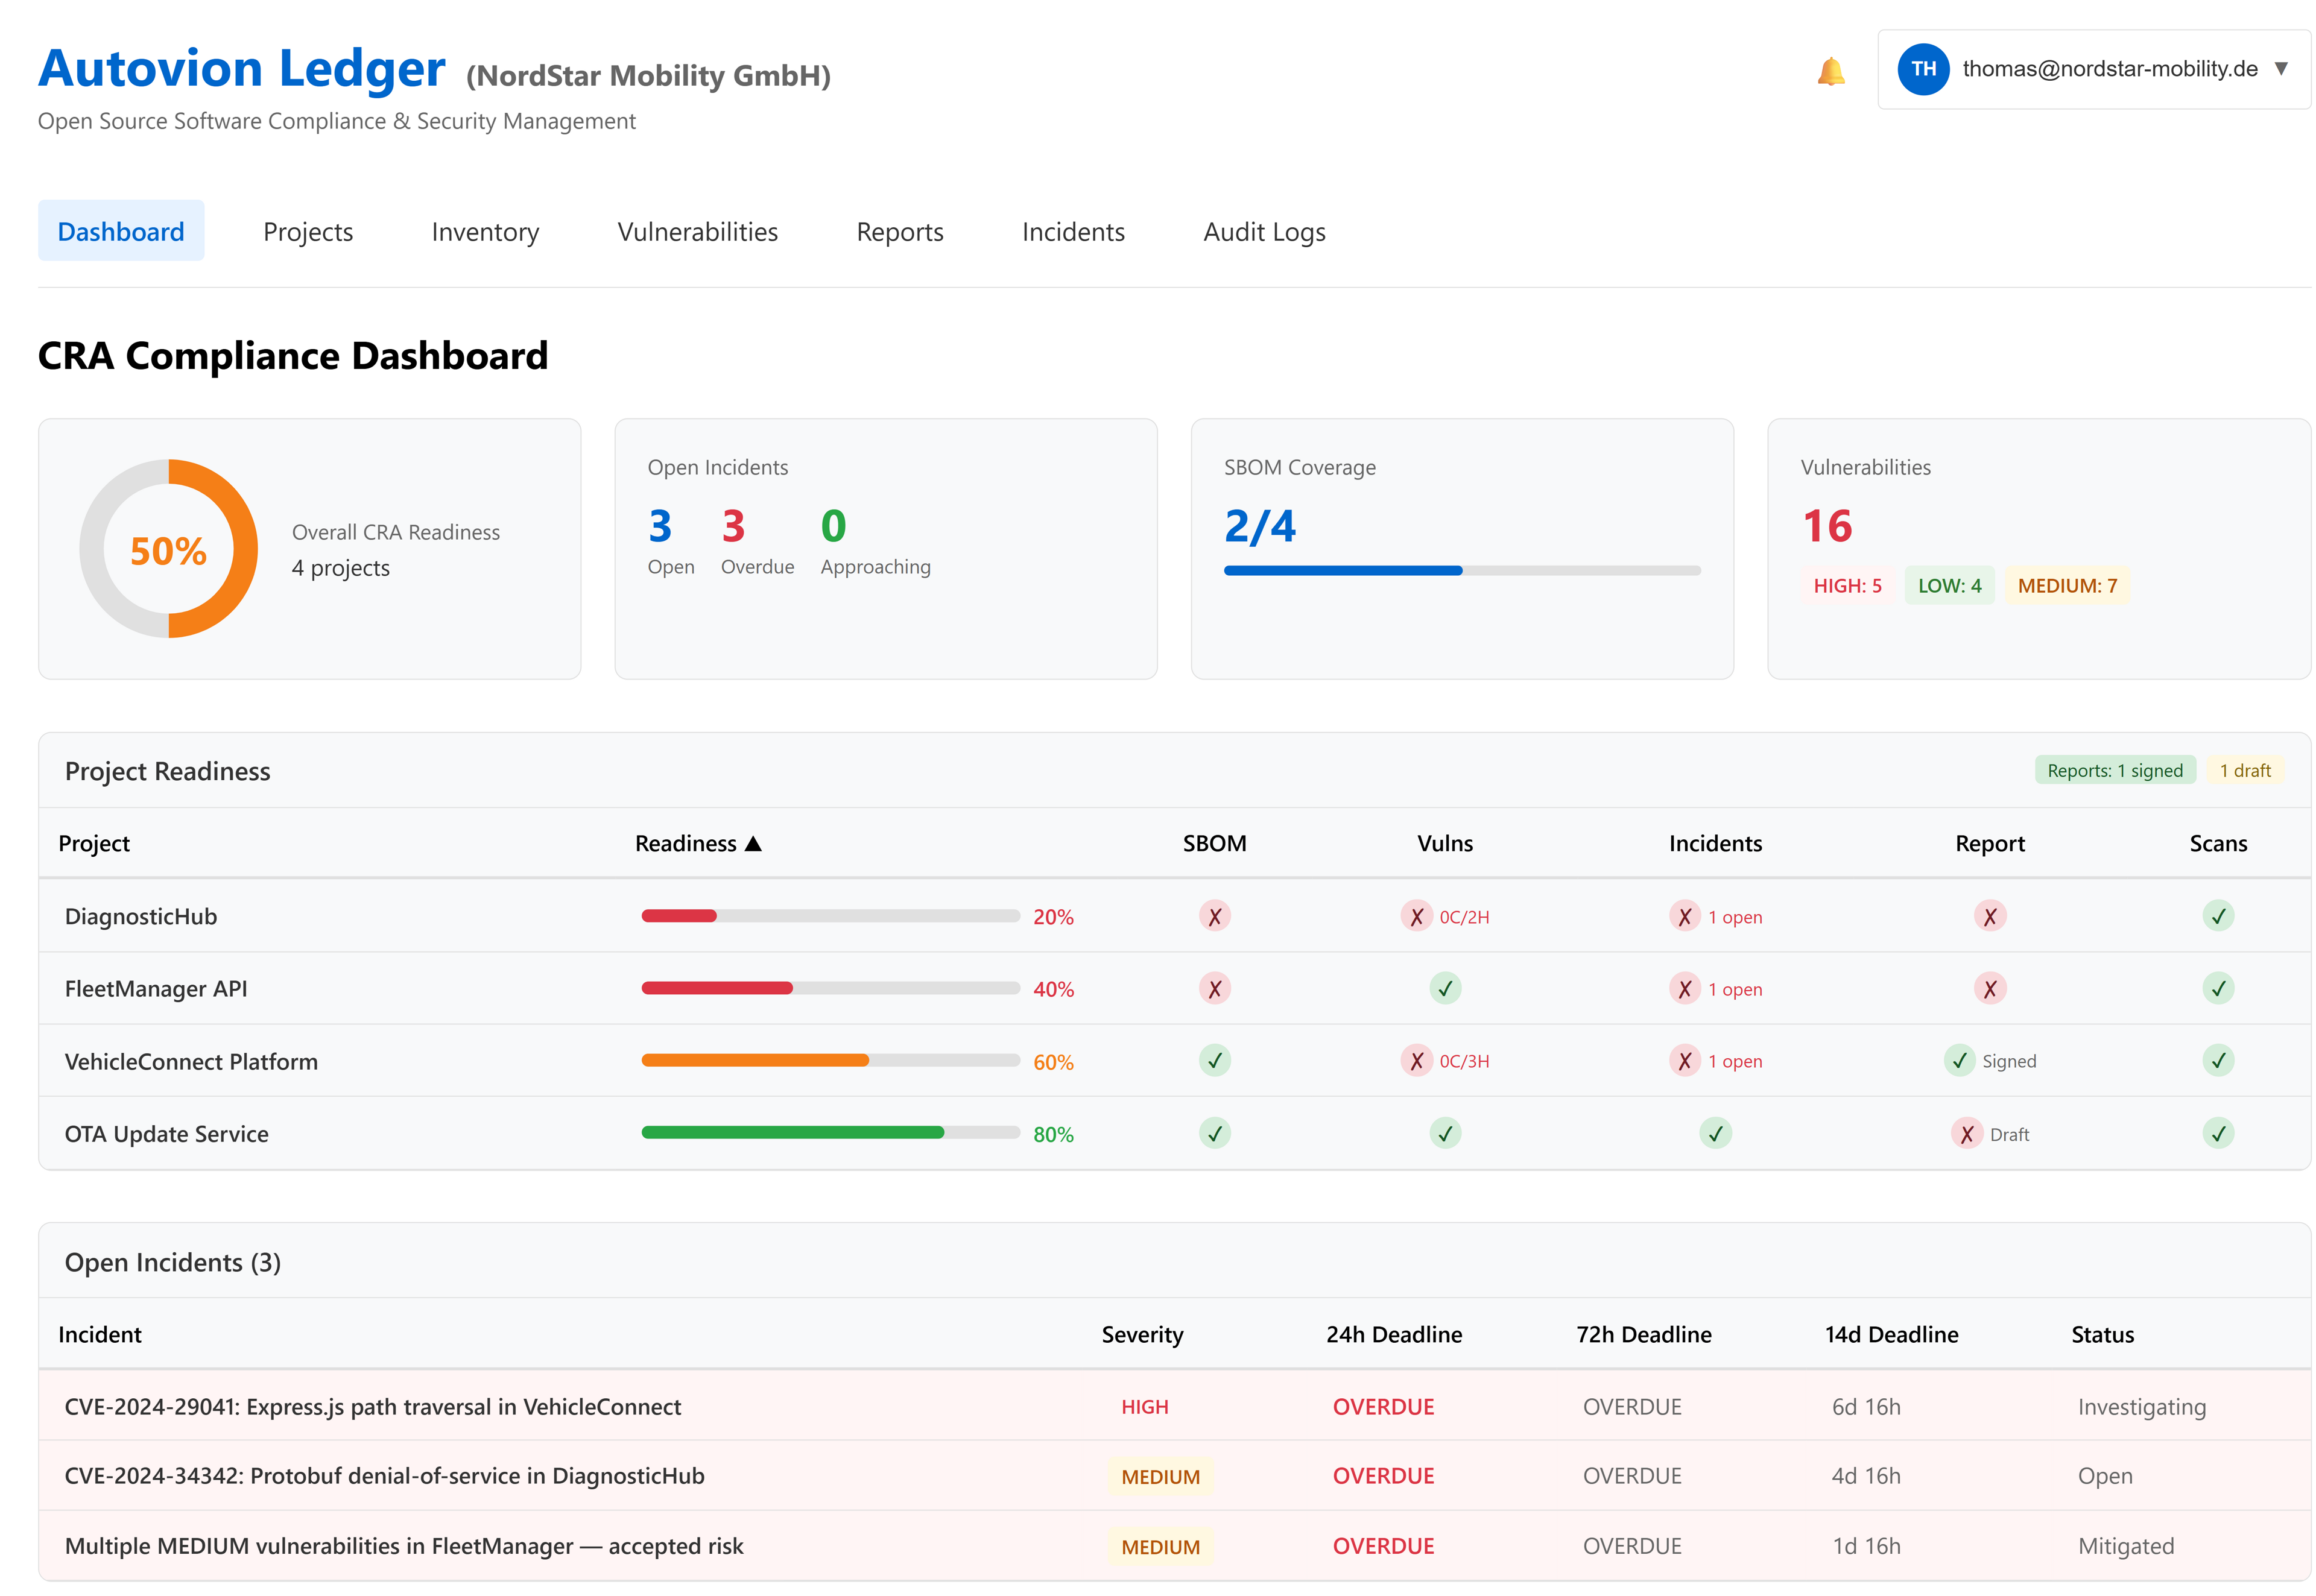Switch to the Vulnerabilities tab

(697, 231)
